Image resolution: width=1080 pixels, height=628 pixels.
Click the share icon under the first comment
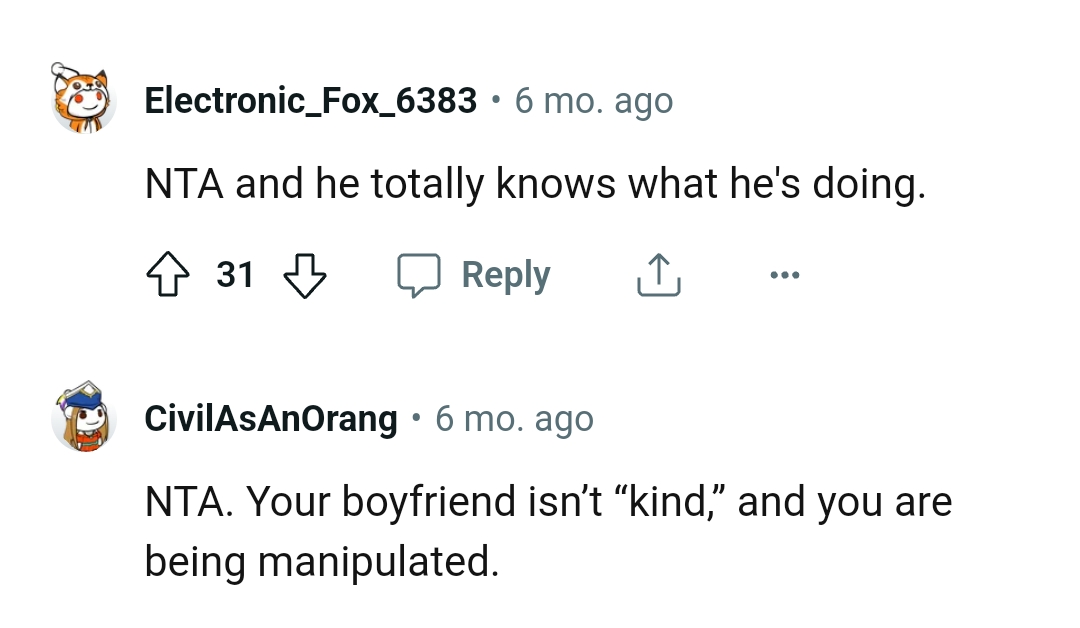[657, 274]
